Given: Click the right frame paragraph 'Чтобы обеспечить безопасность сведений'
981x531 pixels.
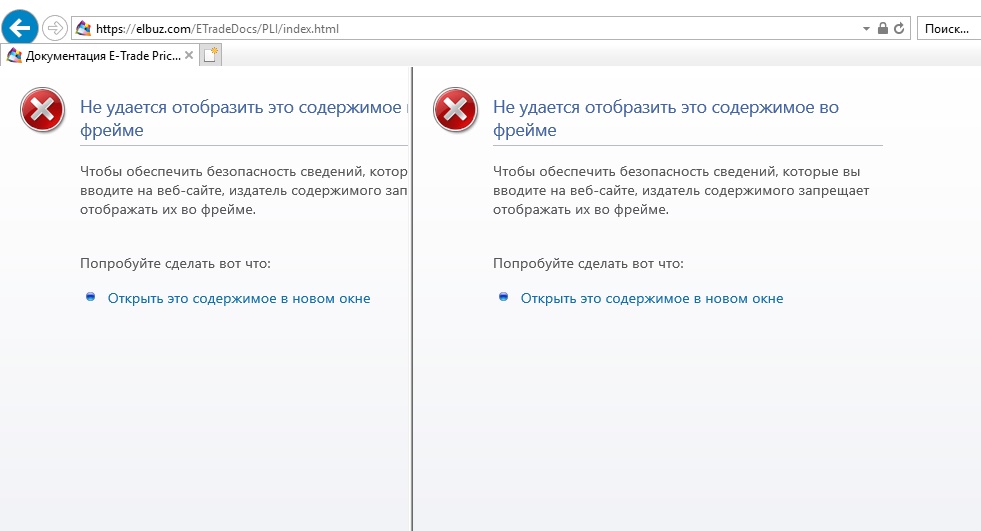Looking at the screenshot, I should coord(681,190).
